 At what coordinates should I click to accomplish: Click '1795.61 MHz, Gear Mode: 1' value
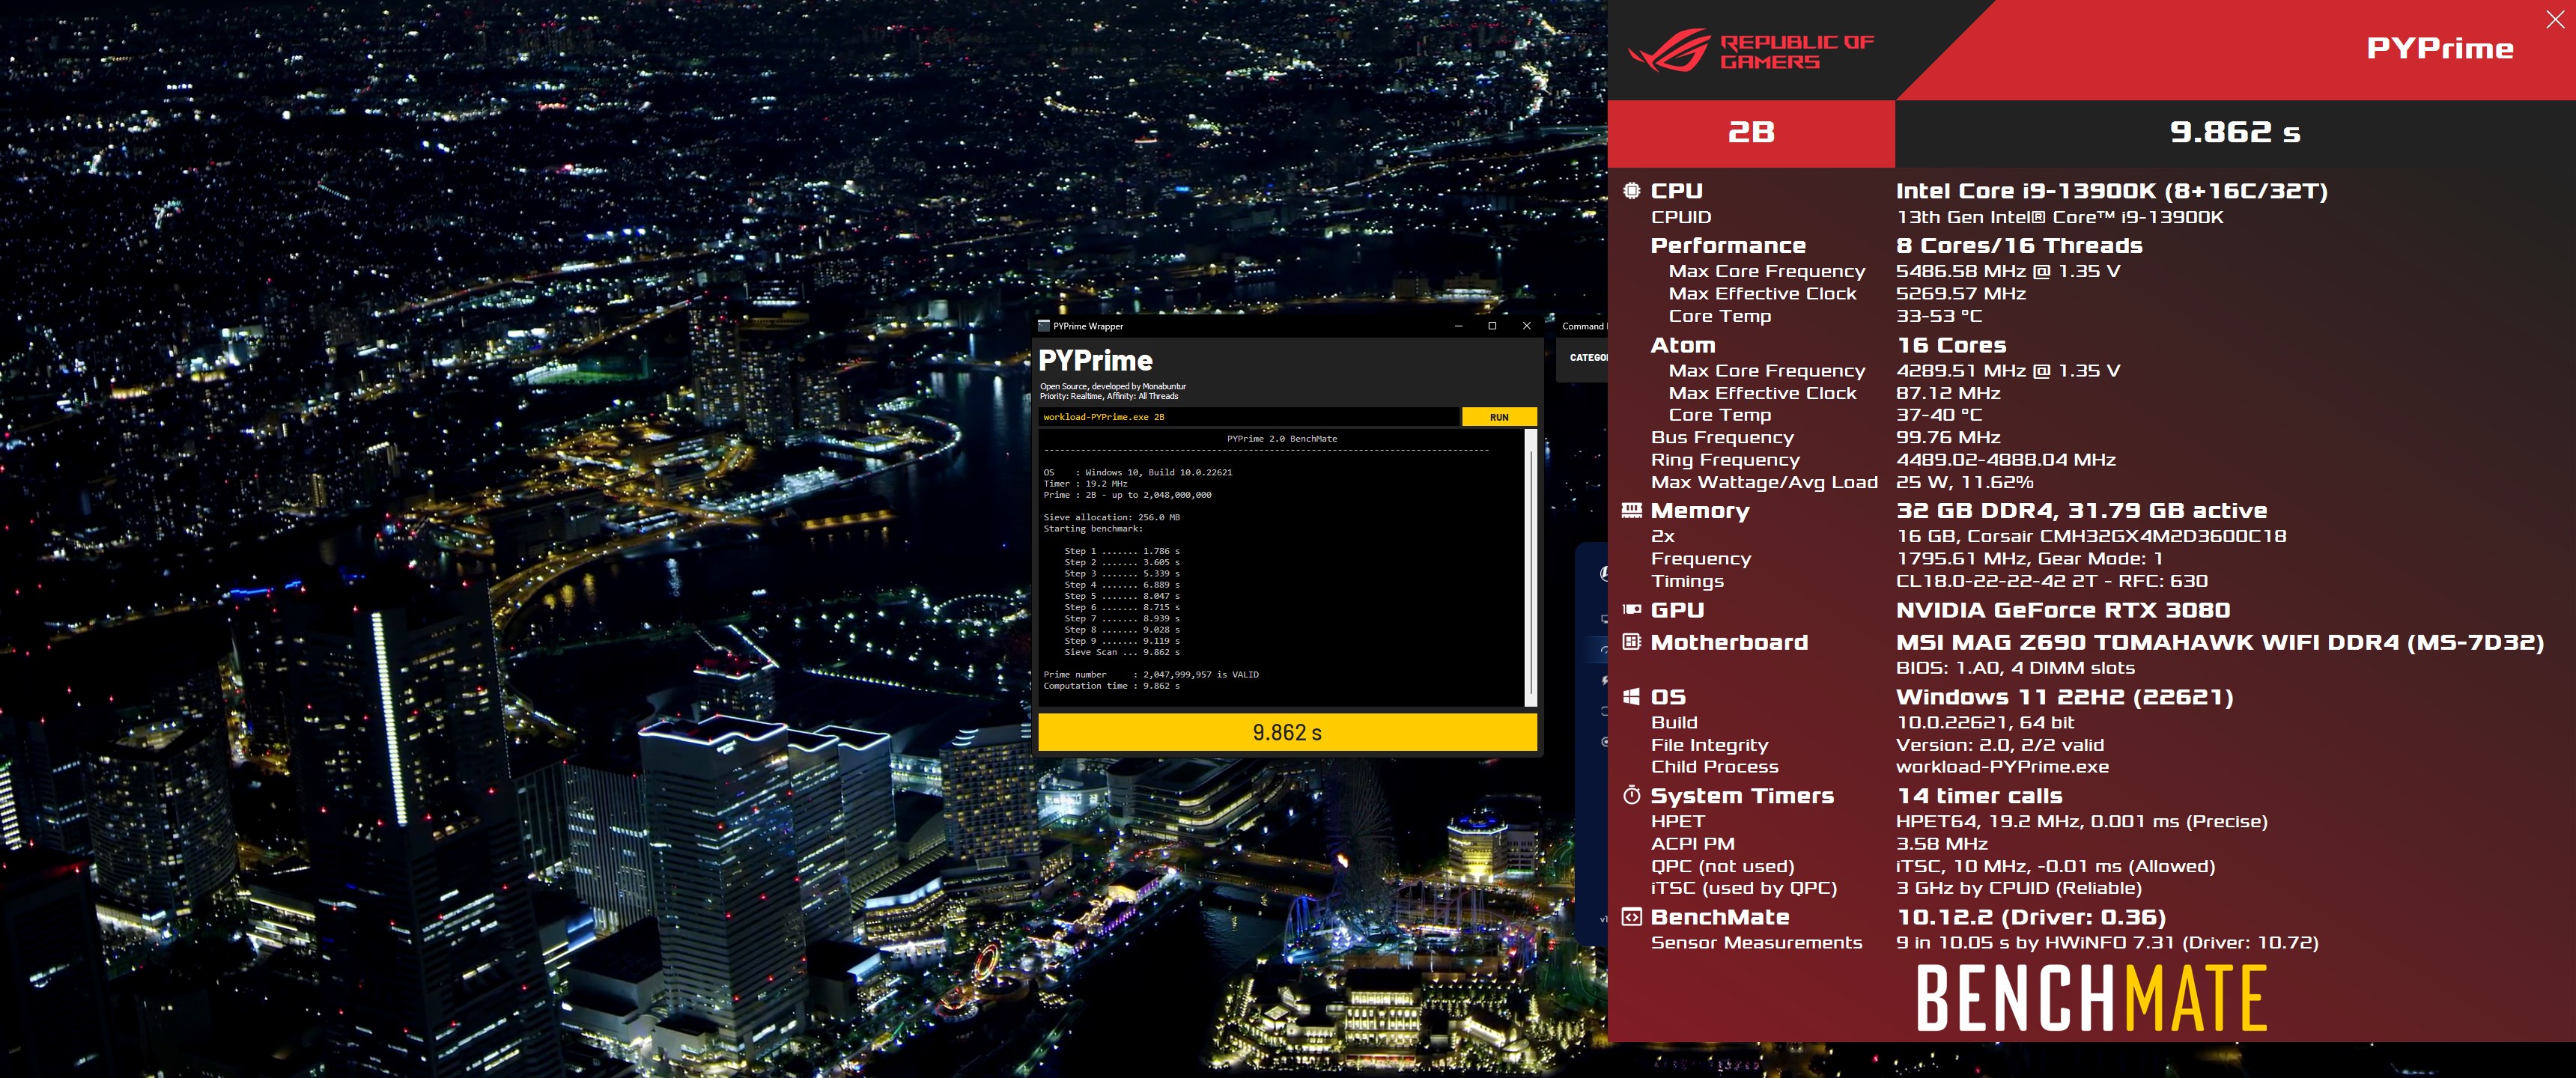(x=2029, y=558)
